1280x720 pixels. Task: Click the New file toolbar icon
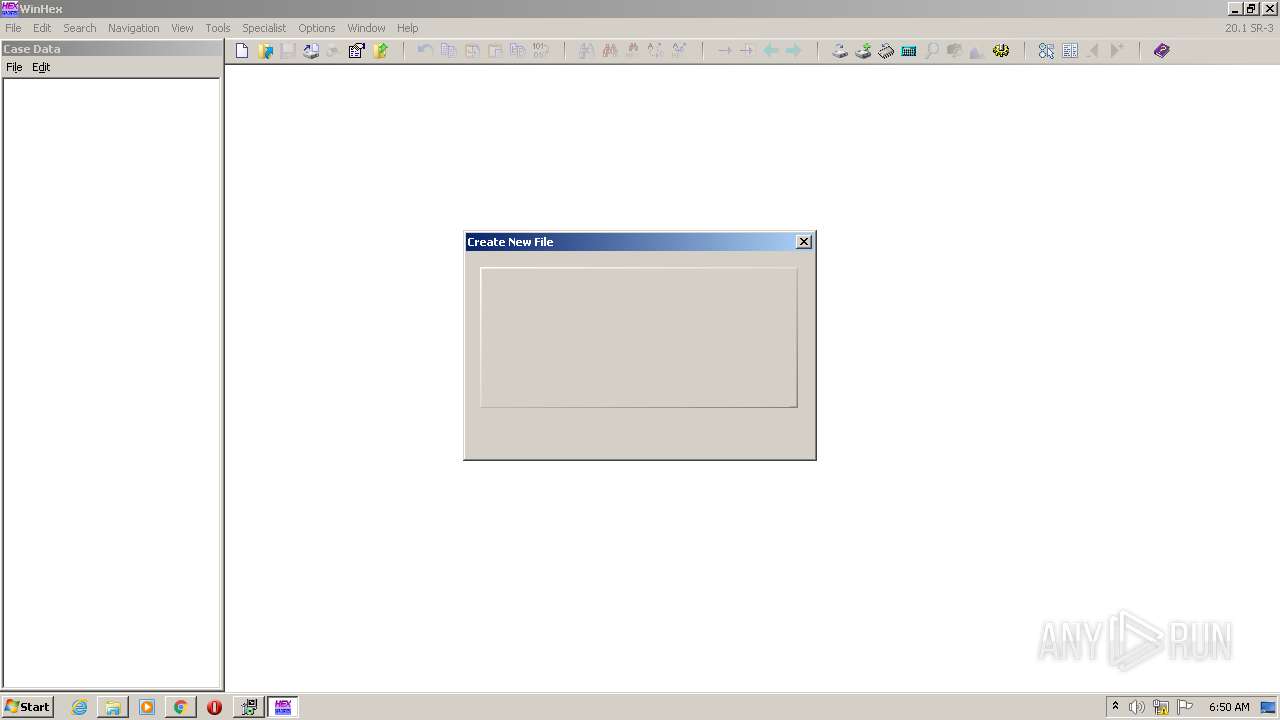tap(242, 51)
